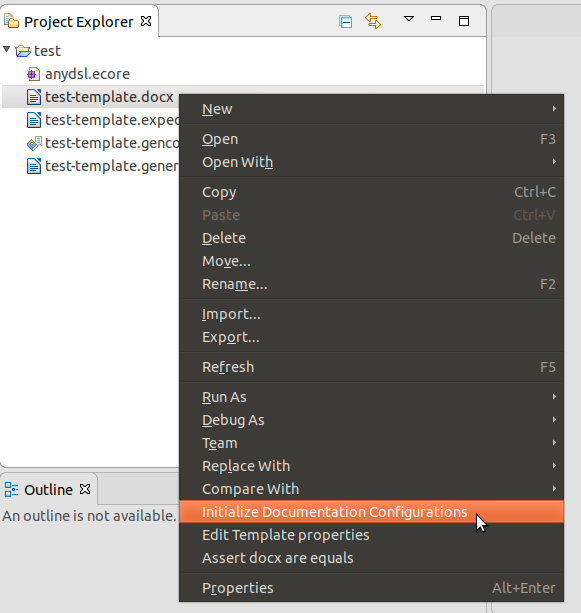
Task: Close the Project Explorer tab
Action: click(146, 21)
